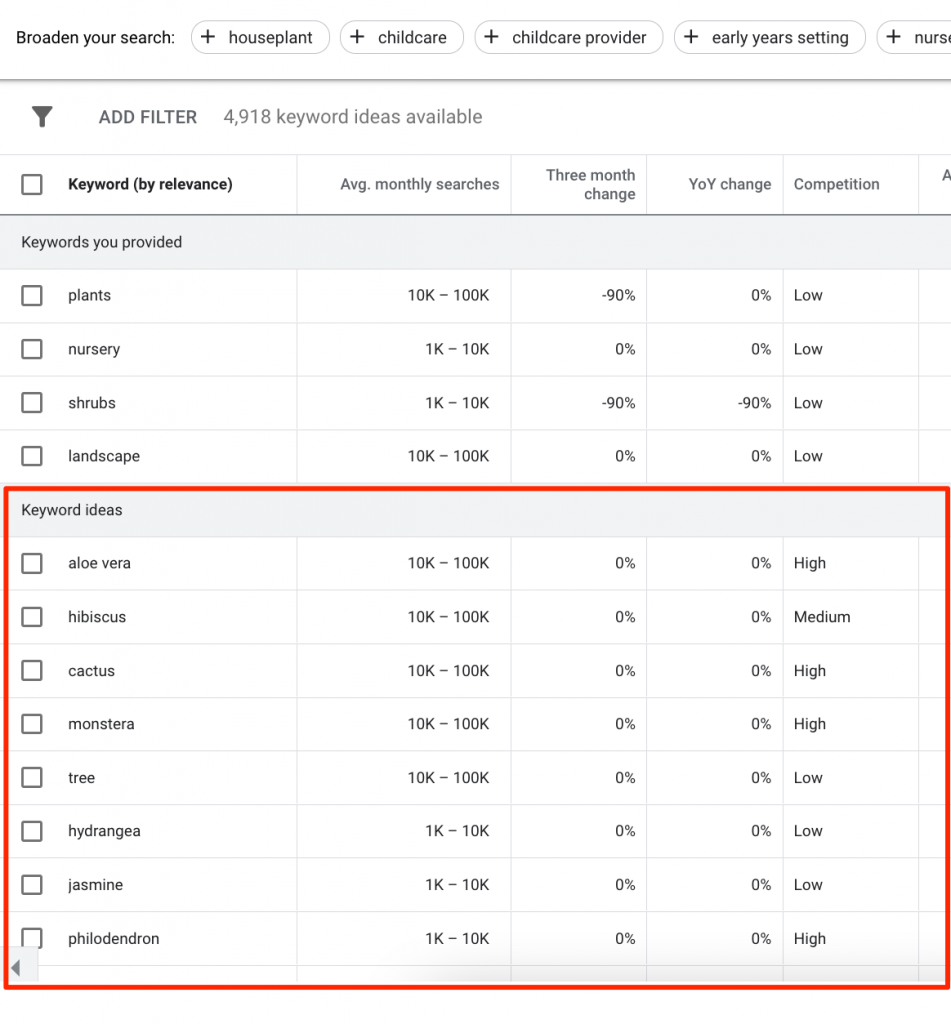Click the philodendron keyword text
Image resolution: width=951 pixels, height=1024 pixels.
pyautogui.click(x=113, y=939)
